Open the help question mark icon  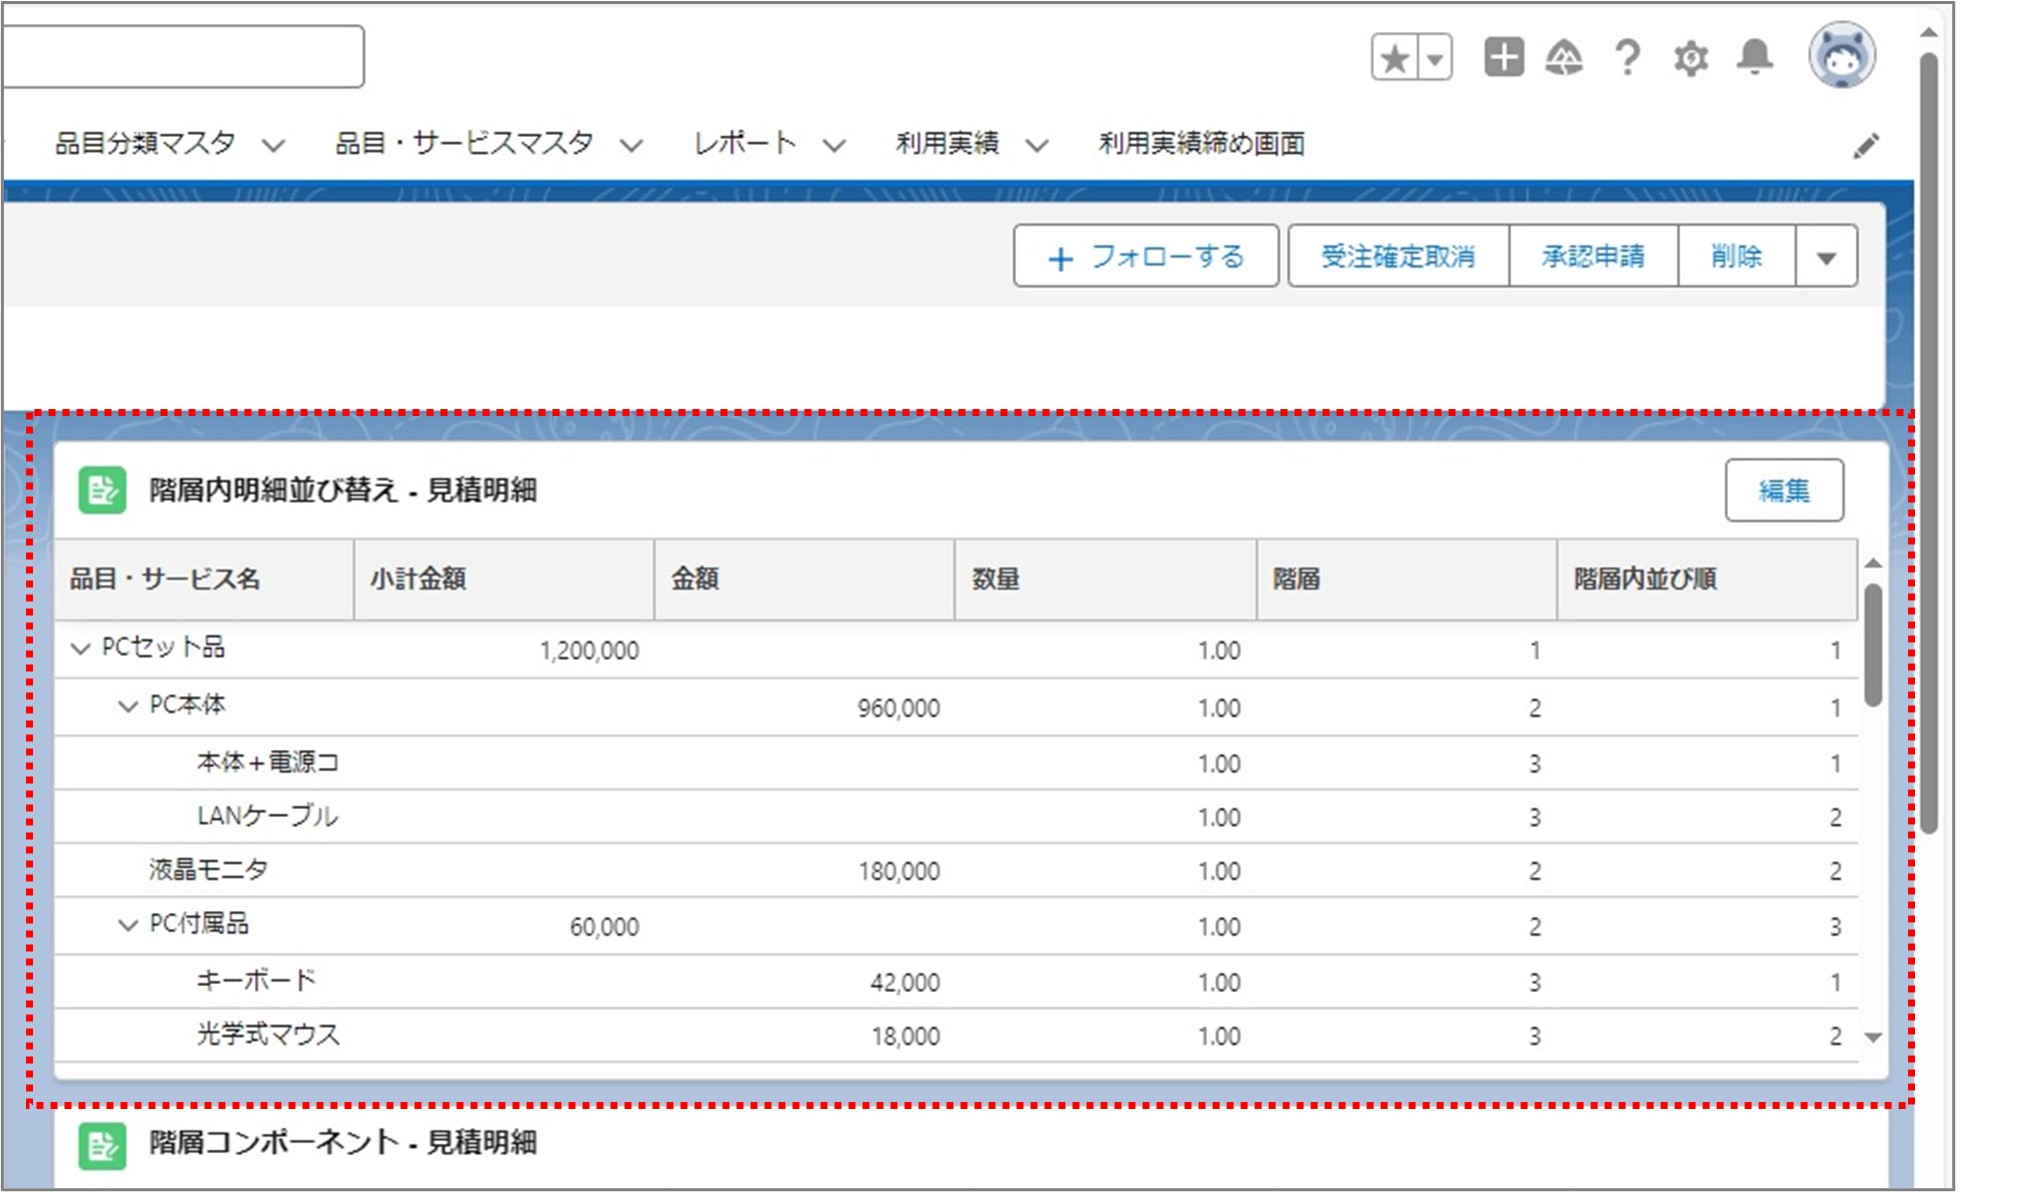[1627, 58]
